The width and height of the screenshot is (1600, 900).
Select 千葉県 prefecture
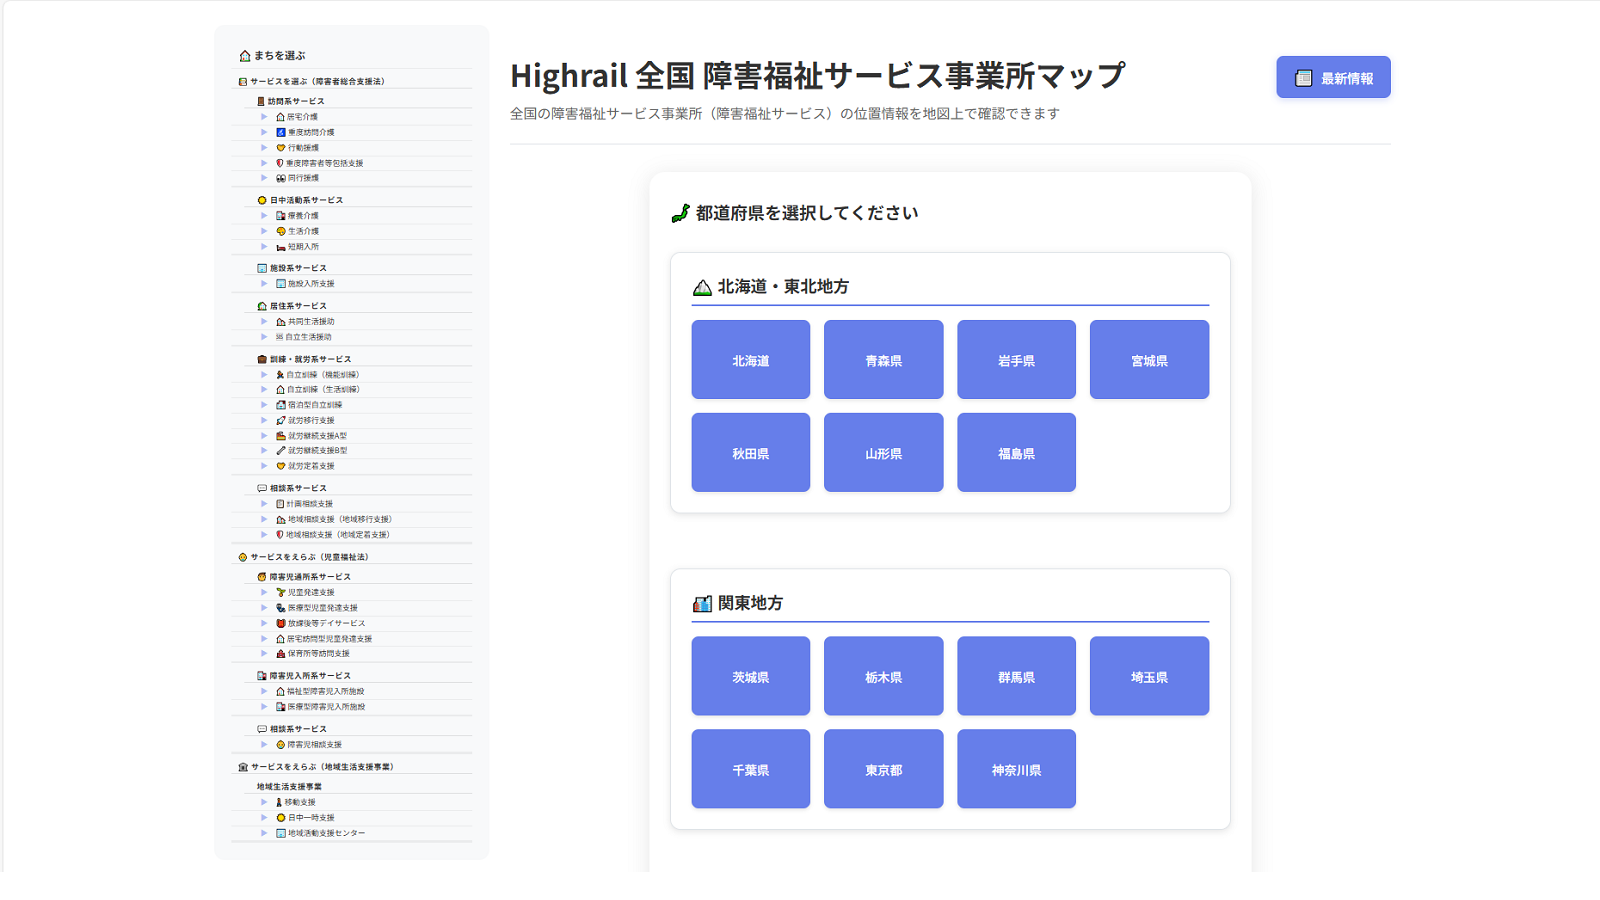[751, 769]
